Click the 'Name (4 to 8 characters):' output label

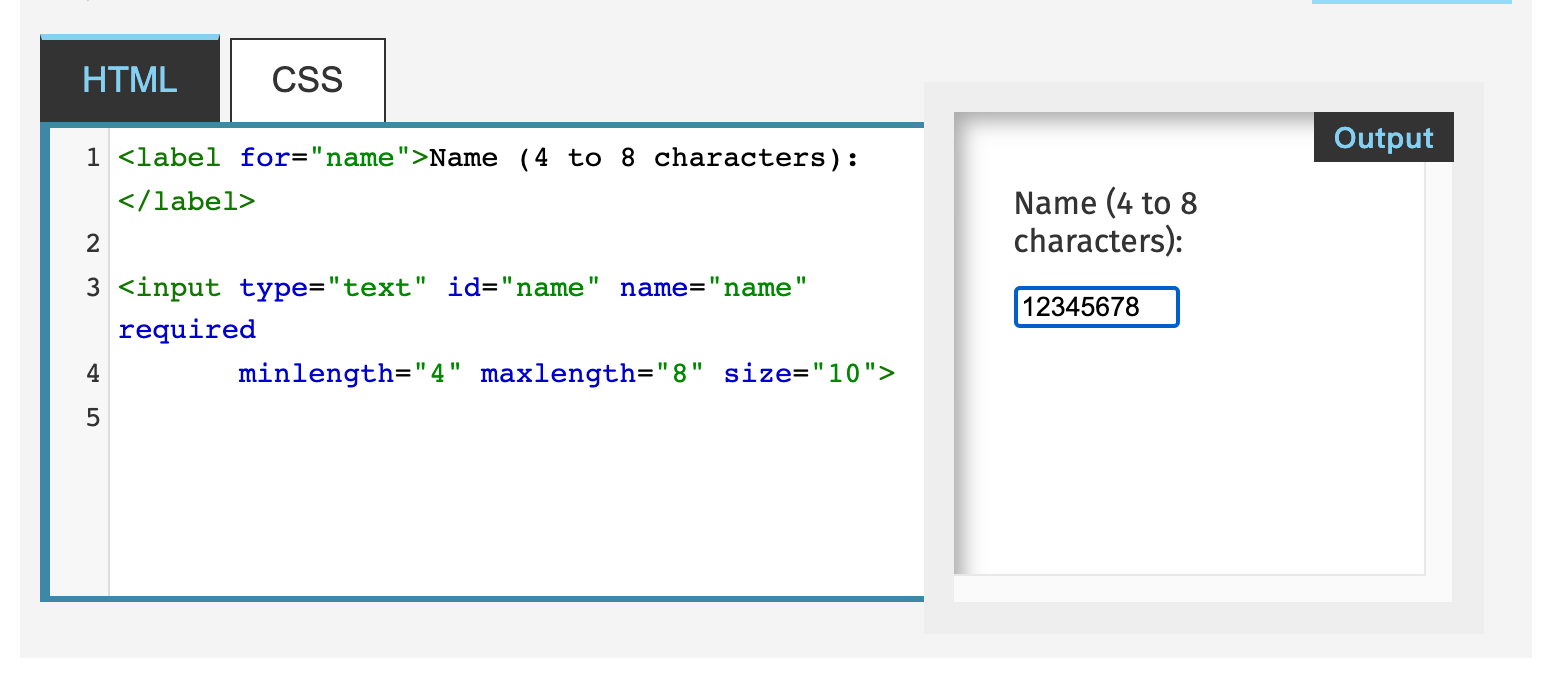[1105, 222]
